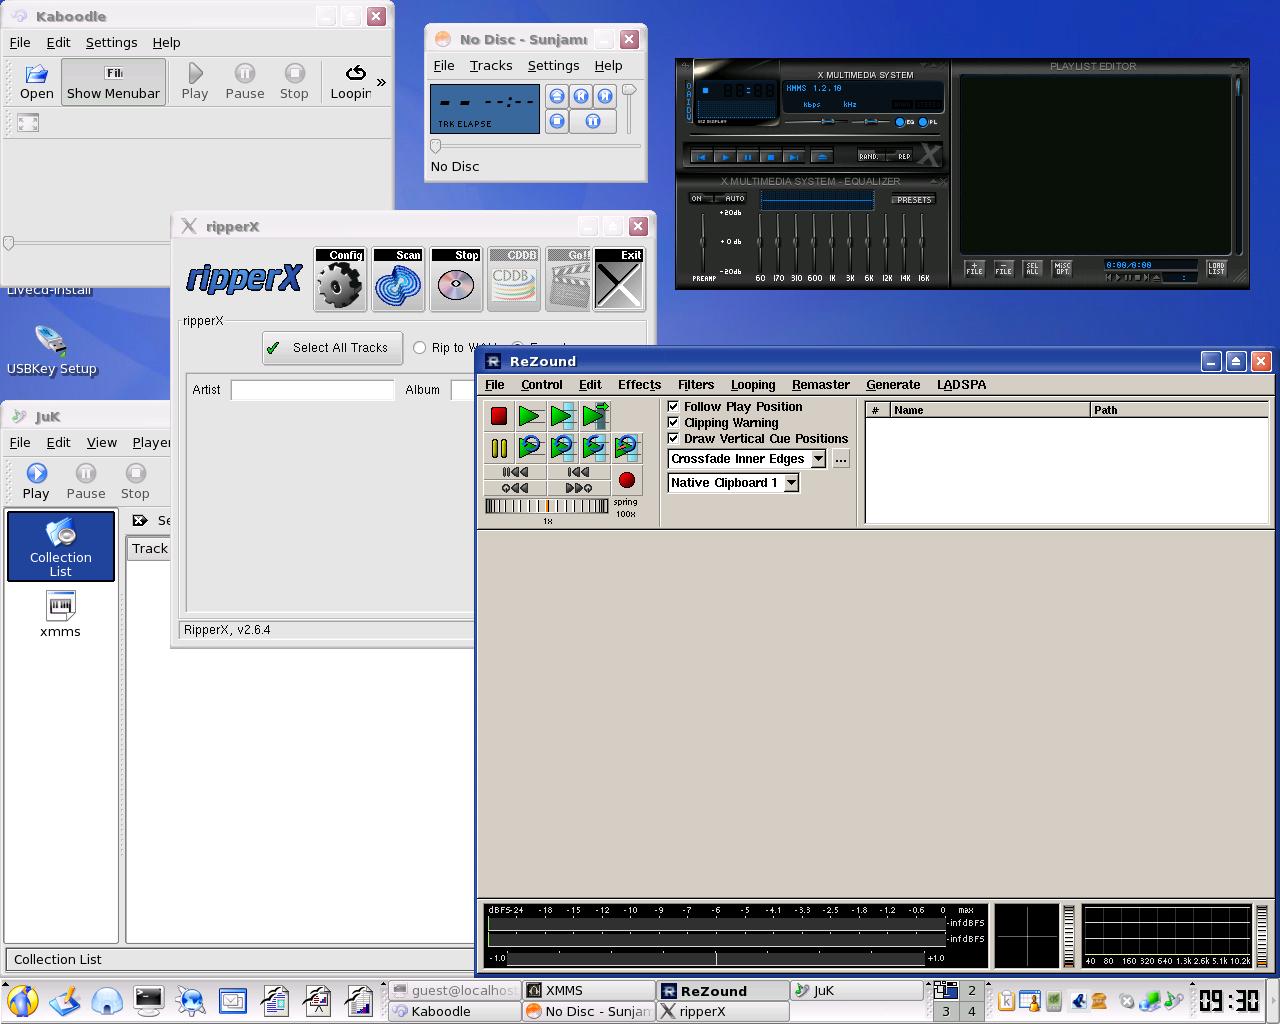This screenshot has width=1280, height=1024.
Task: Click the XMMS equalizer PREAMP slider
Action: pyautogui.click(x=704, y=241)
